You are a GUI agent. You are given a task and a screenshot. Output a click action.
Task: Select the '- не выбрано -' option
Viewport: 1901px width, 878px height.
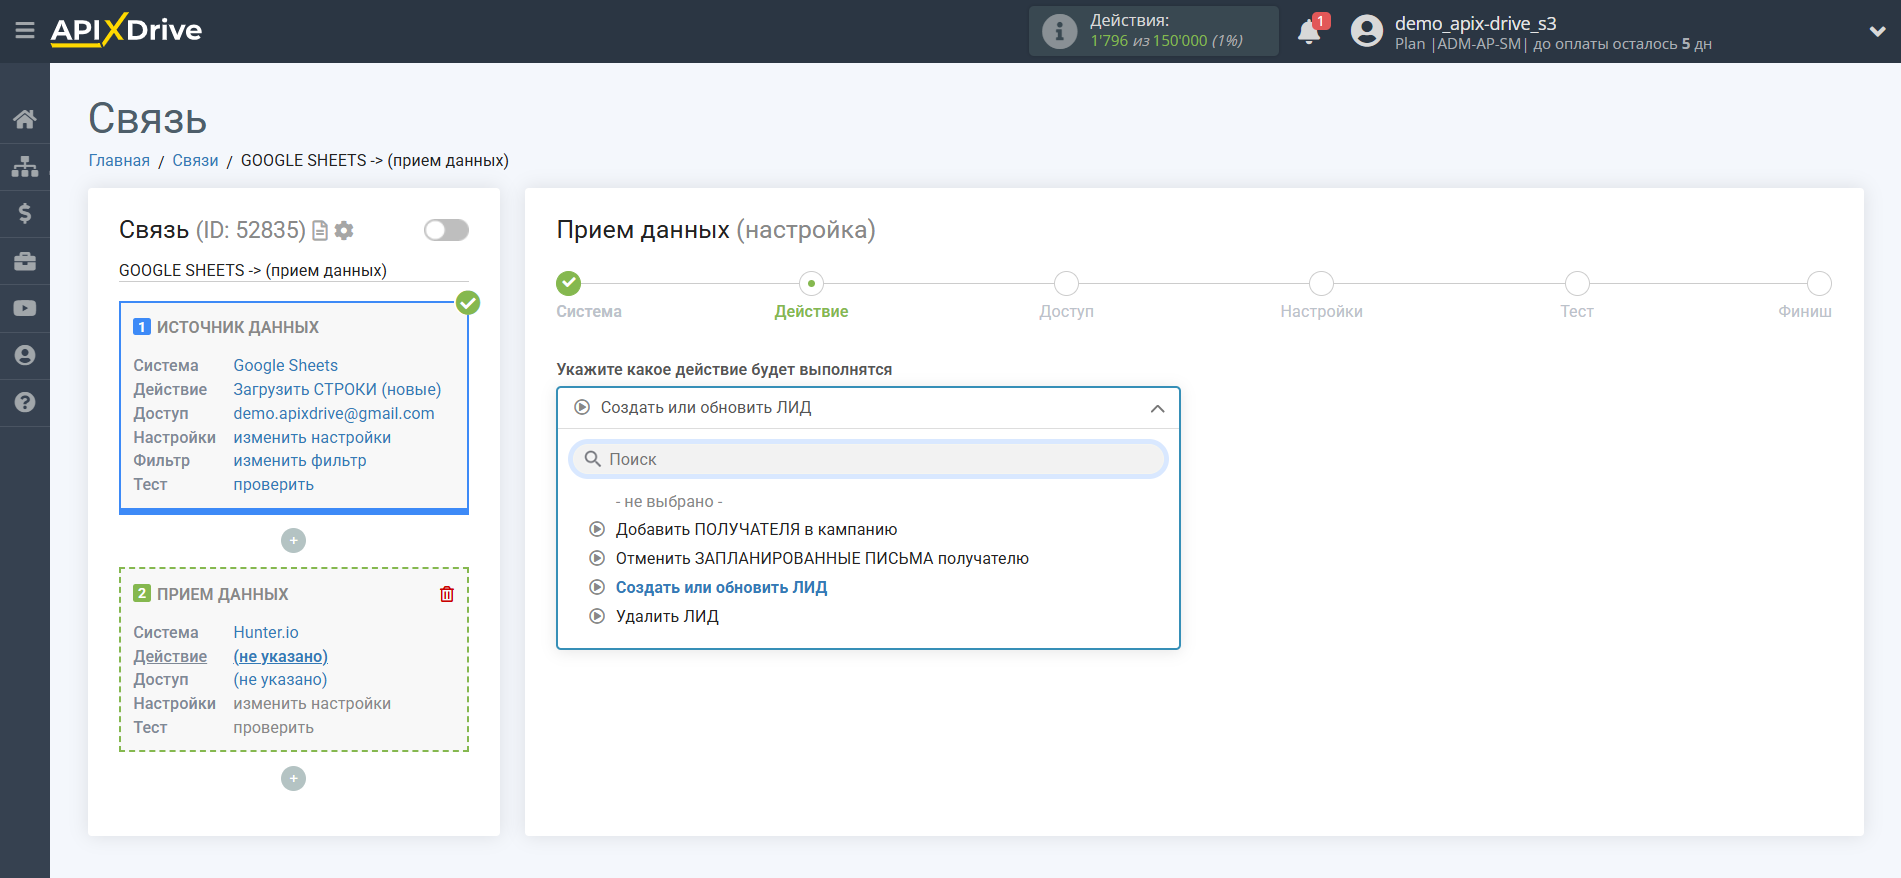(669, 501)
